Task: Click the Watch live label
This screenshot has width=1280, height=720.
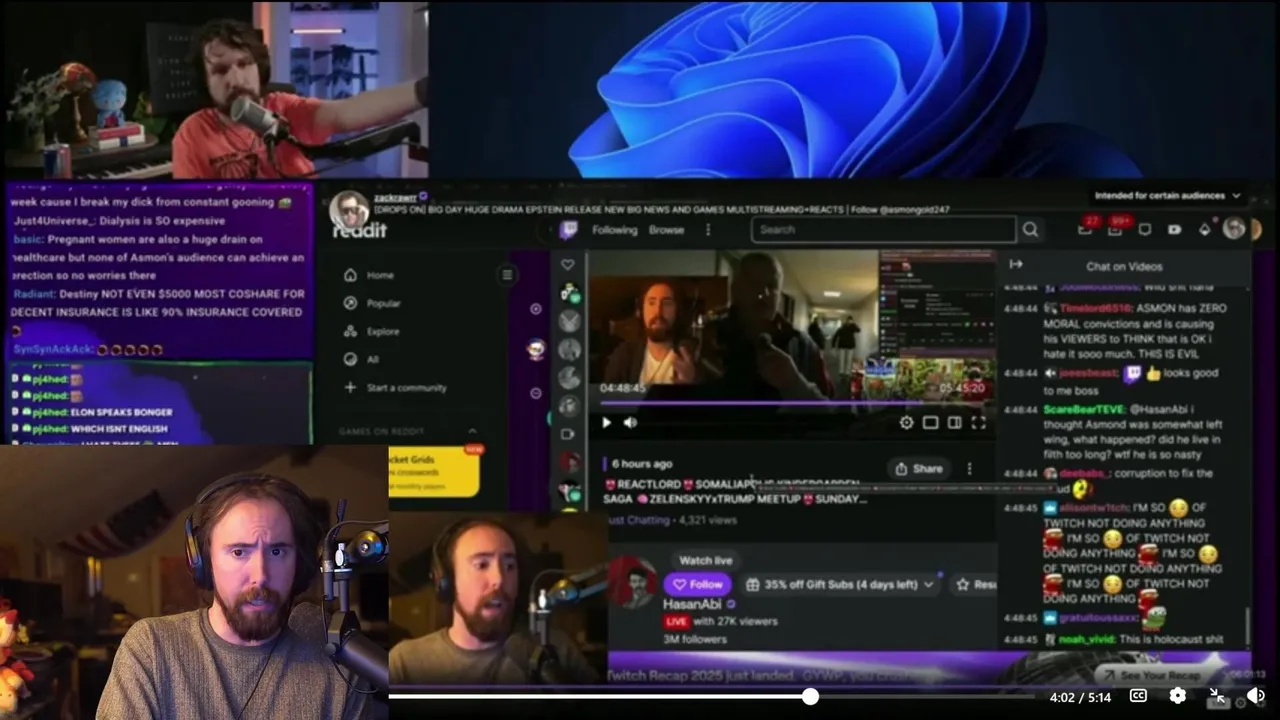Action: coord(706,561)
